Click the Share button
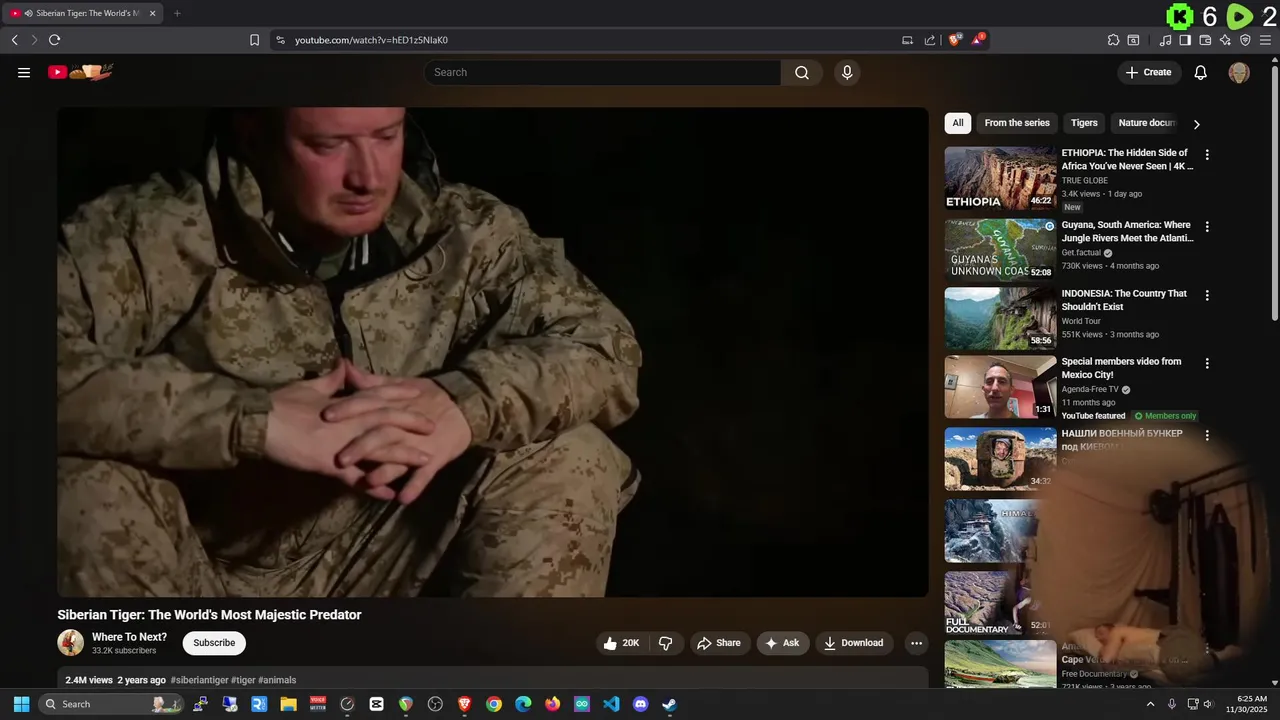Image resolution: width=1280 pixels, height=720 pixels. 719,643
